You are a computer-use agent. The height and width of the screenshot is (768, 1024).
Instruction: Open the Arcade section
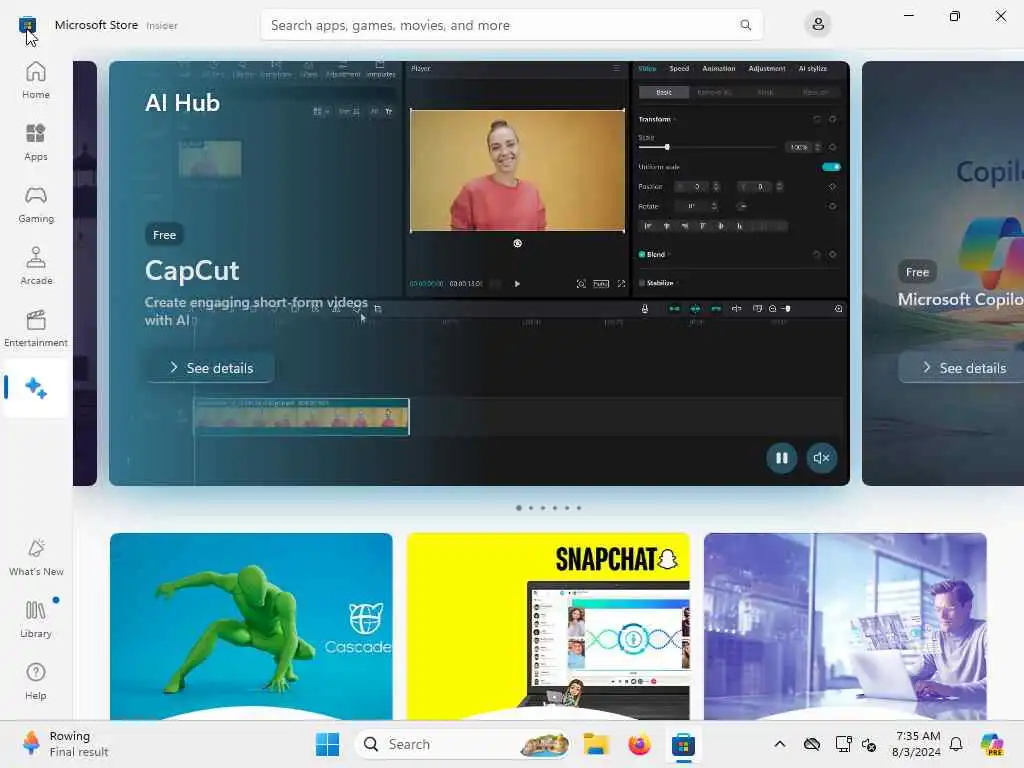36,266
